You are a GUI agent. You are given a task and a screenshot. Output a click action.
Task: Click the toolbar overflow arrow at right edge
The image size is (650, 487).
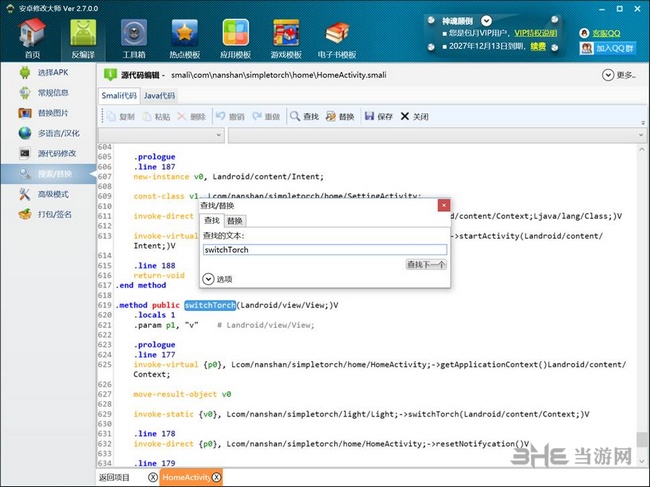[643, 123]
